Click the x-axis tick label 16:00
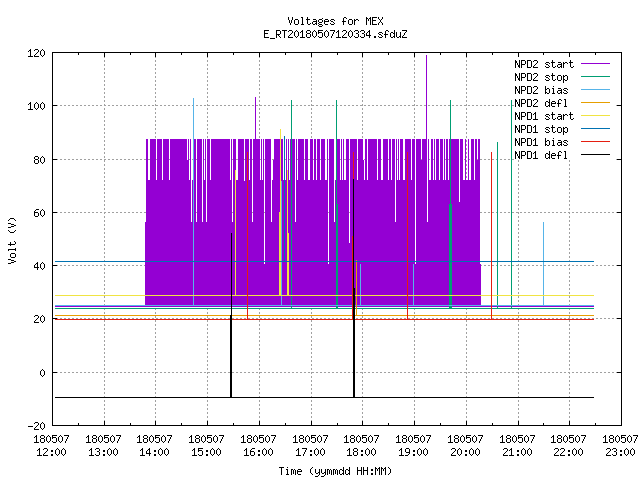Viewport: 640px width, 480px height. [258, 453]
